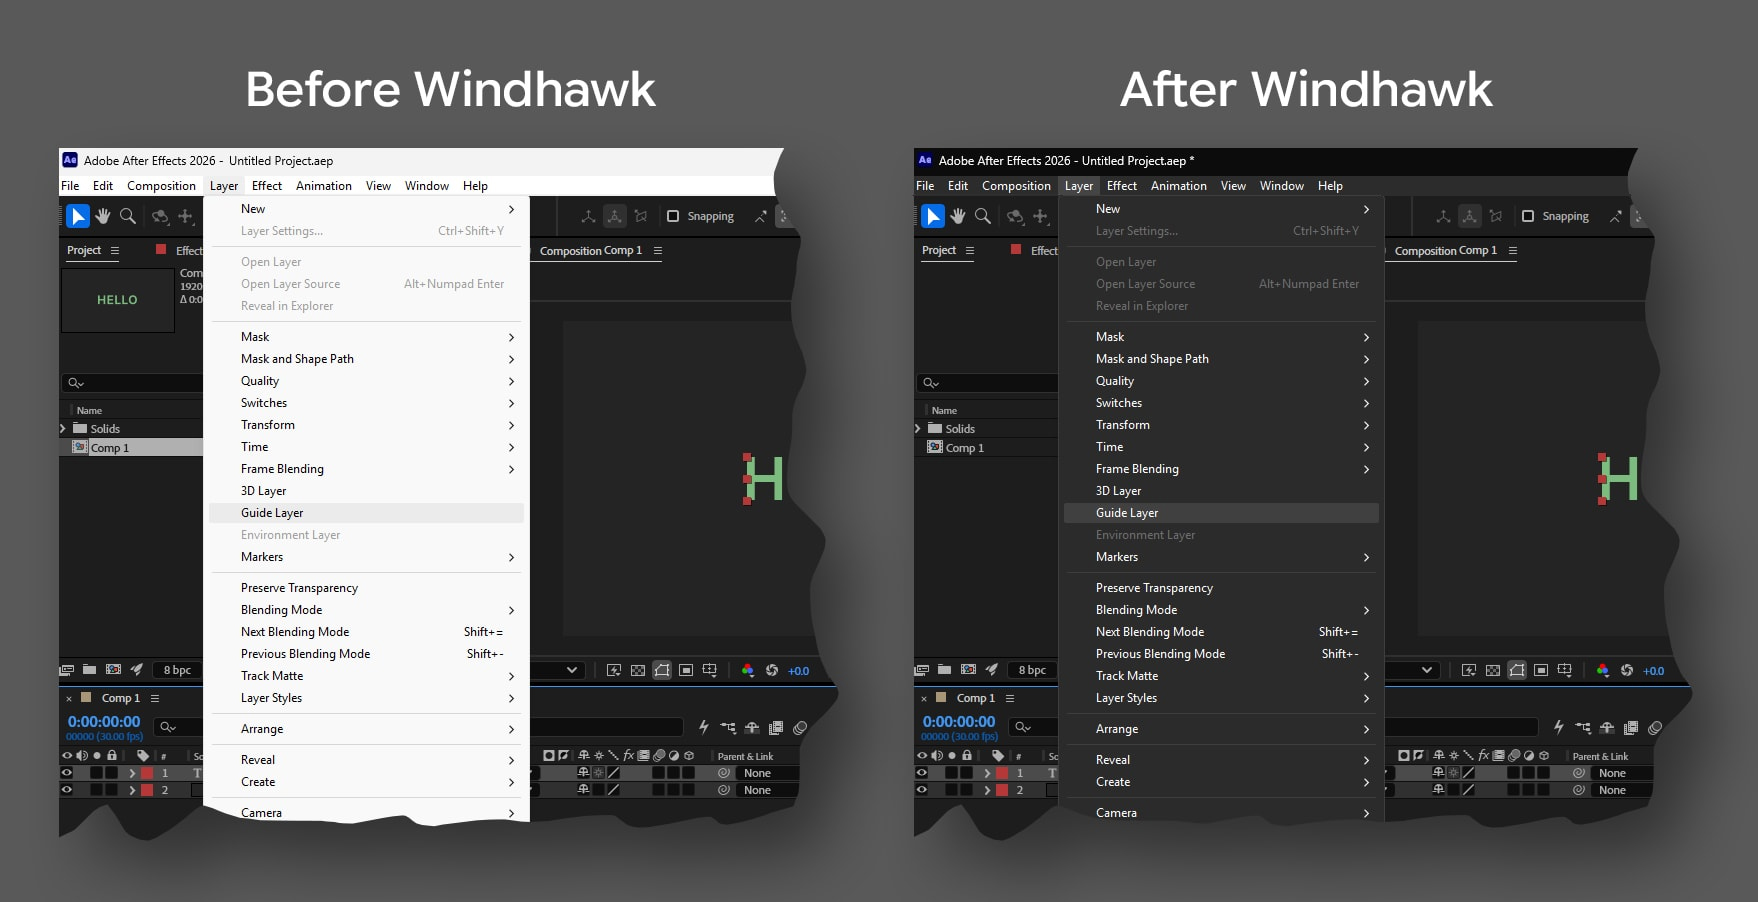Create new folder icon in Before Windhawk project panel
1758x902 pixels.
89,670
